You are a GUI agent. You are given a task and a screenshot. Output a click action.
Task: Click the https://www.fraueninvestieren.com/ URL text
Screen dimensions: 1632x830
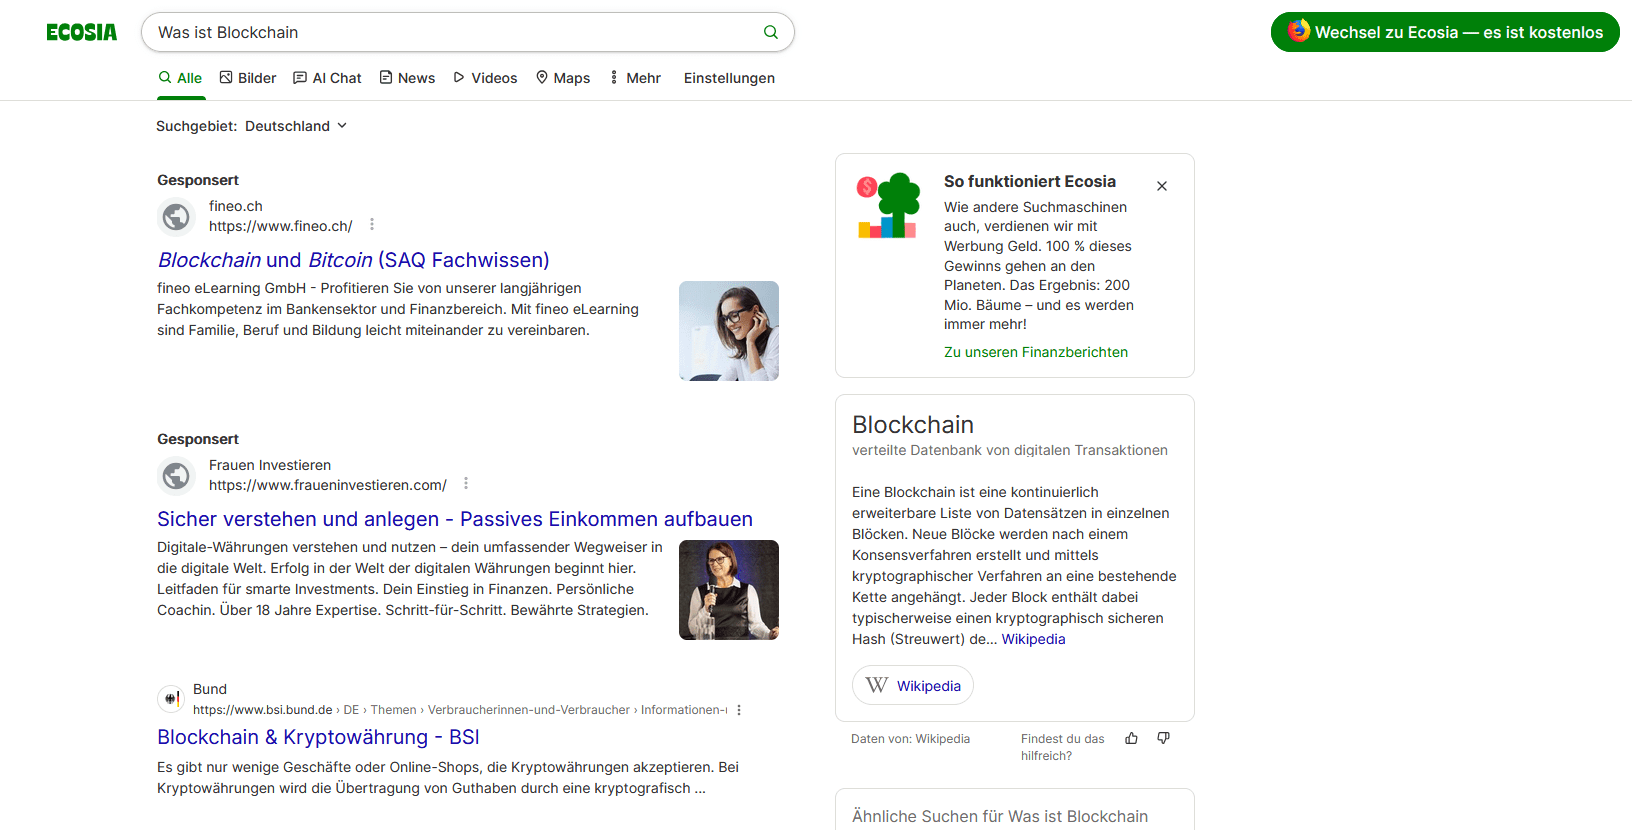click(328, 485)
